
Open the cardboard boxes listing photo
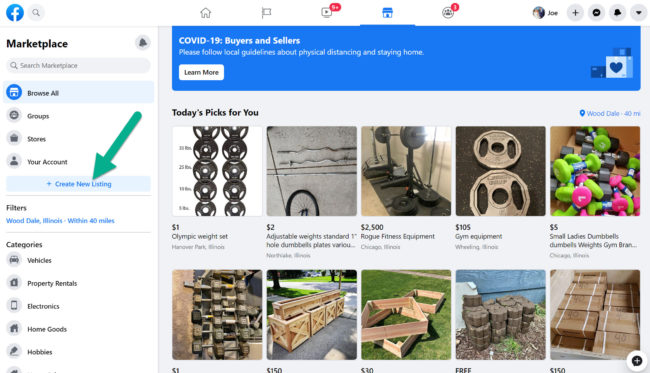click(x=595, y=315)
